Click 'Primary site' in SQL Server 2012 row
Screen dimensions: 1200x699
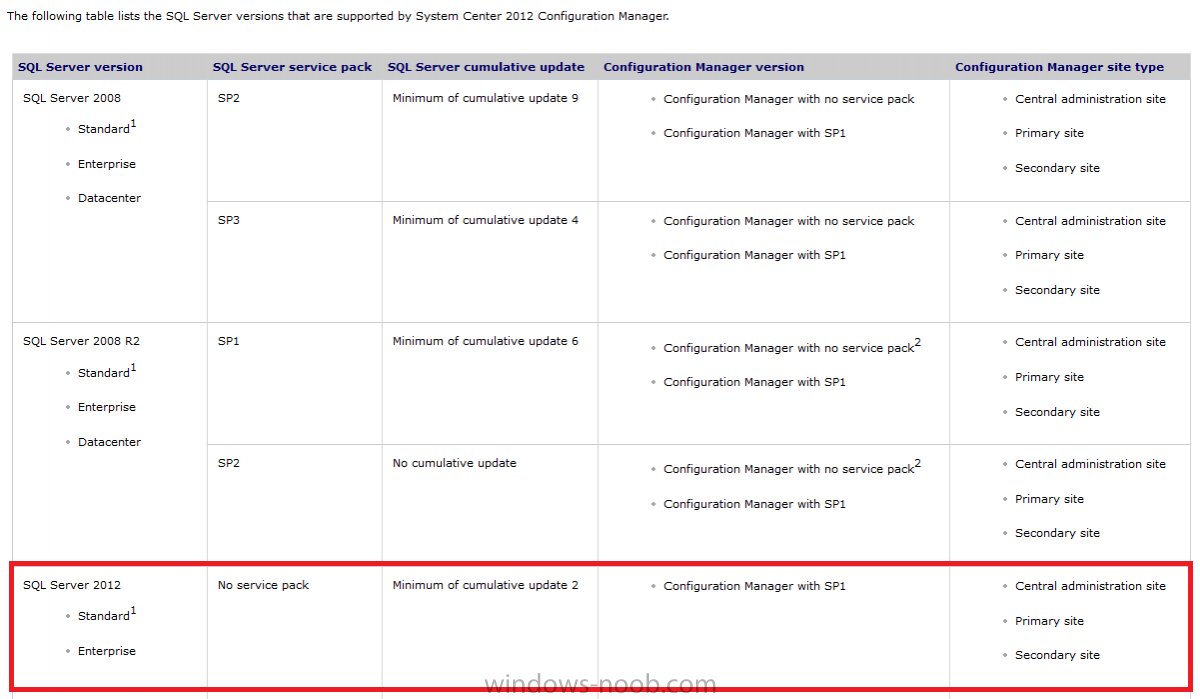[x=1049, y=621]
